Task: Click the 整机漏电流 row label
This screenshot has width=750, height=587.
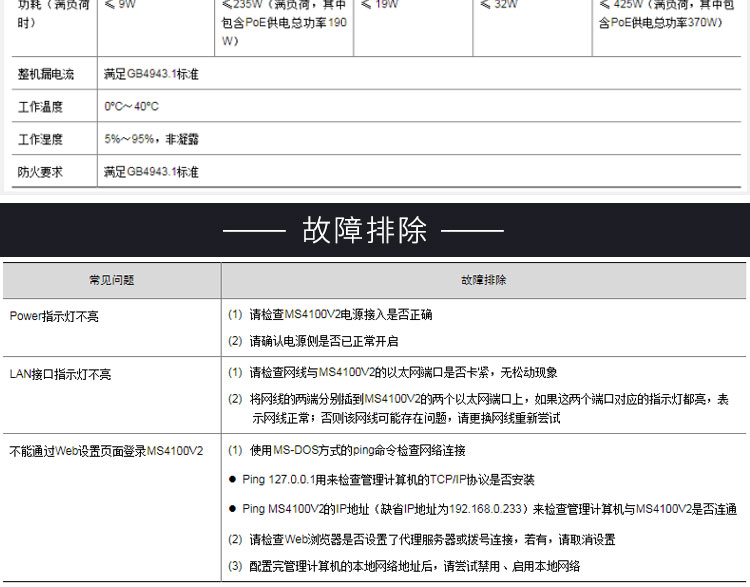Action: coord(46,74)
